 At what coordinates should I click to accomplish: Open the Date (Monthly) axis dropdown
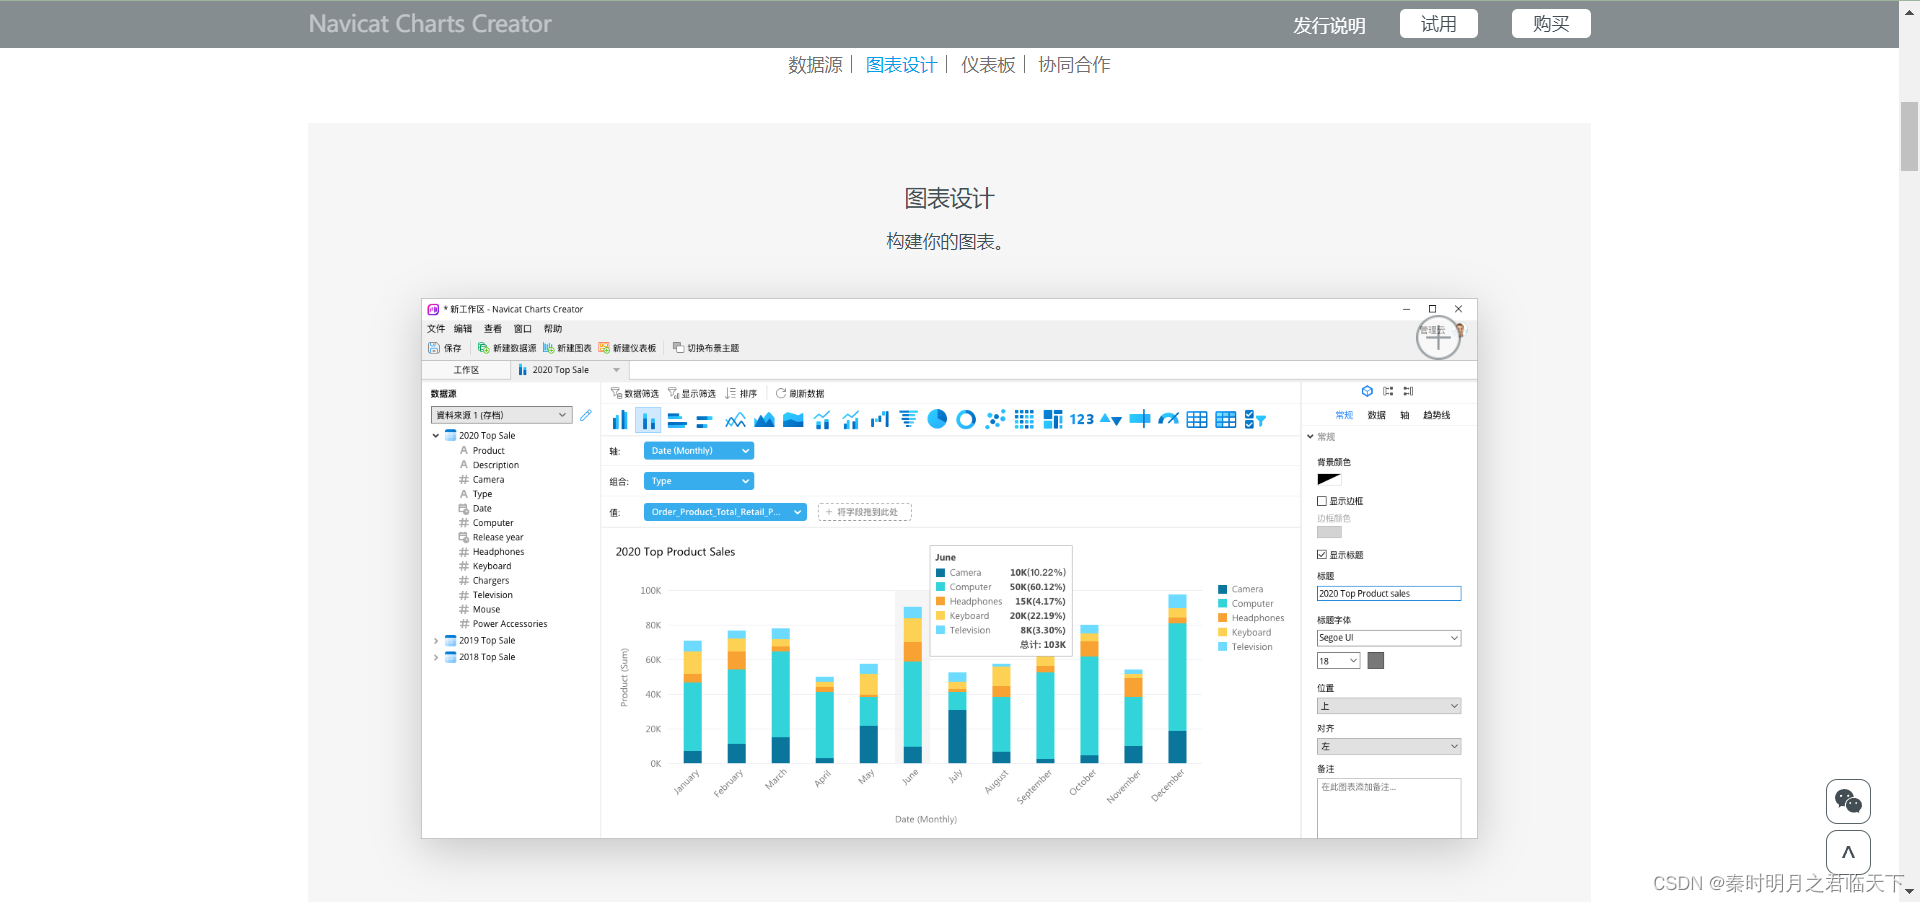point(698,451)
